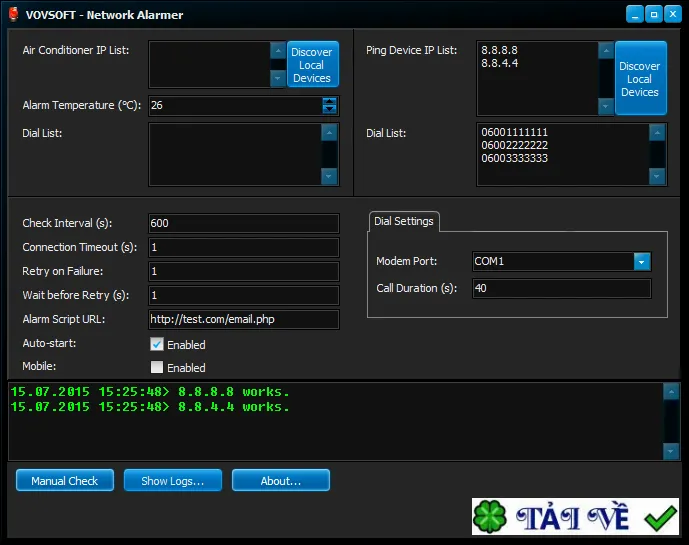Click the green clover icon in banner
Viewport: 689px width, 545px height.
[x=490, y=517]
